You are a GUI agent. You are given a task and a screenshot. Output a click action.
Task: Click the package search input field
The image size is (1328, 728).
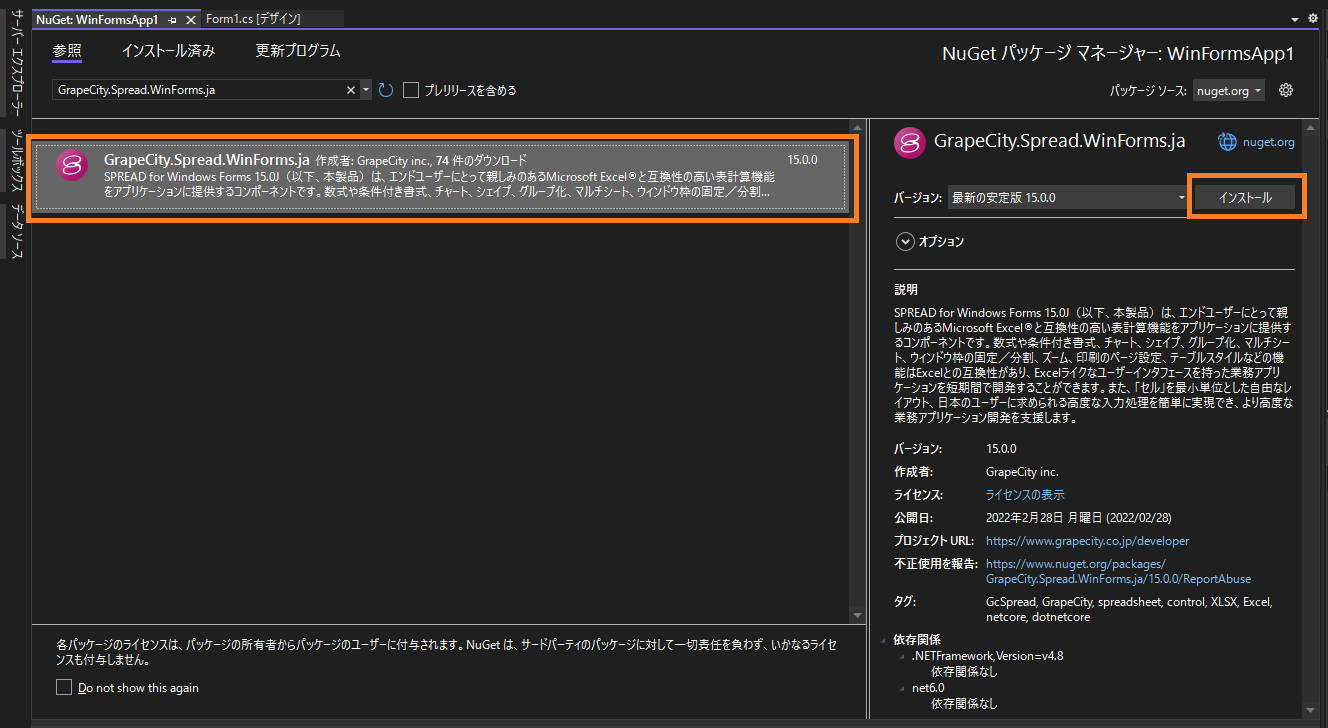[198, 90]
